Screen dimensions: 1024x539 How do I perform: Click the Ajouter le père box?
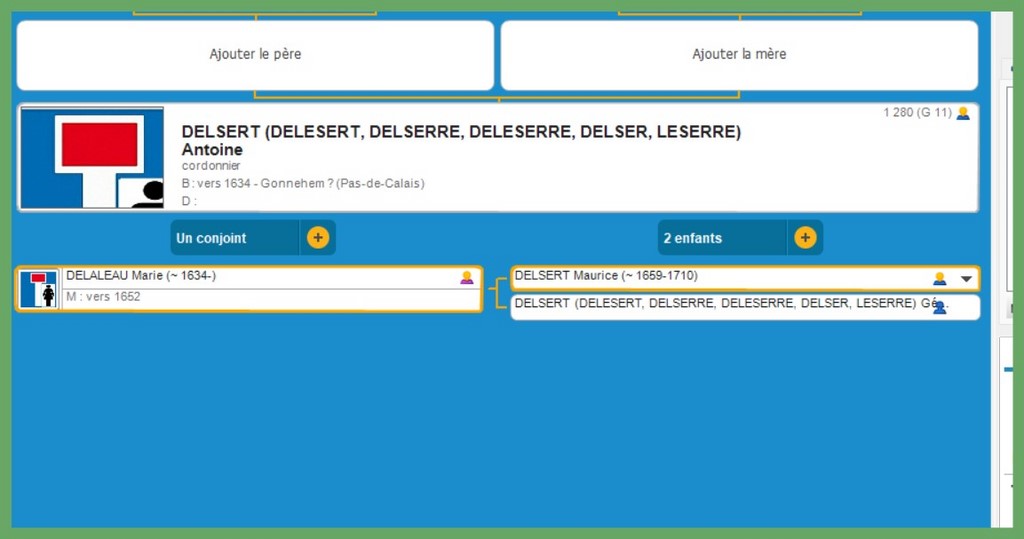coord(255,55)
